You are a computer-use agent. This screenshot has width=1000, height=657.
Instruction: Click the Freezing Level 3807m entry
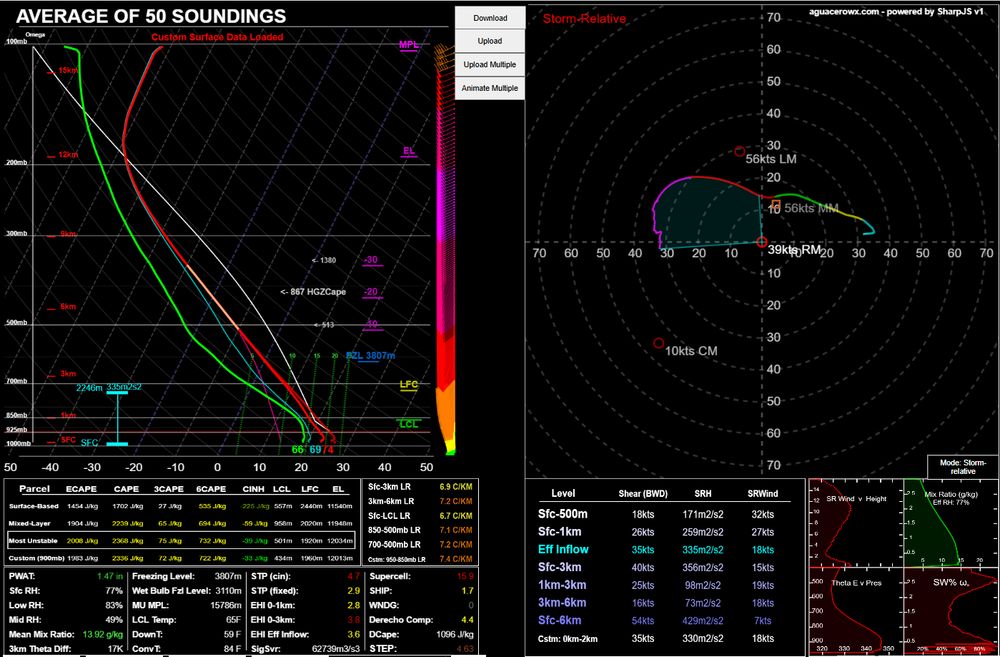point(187,577)
